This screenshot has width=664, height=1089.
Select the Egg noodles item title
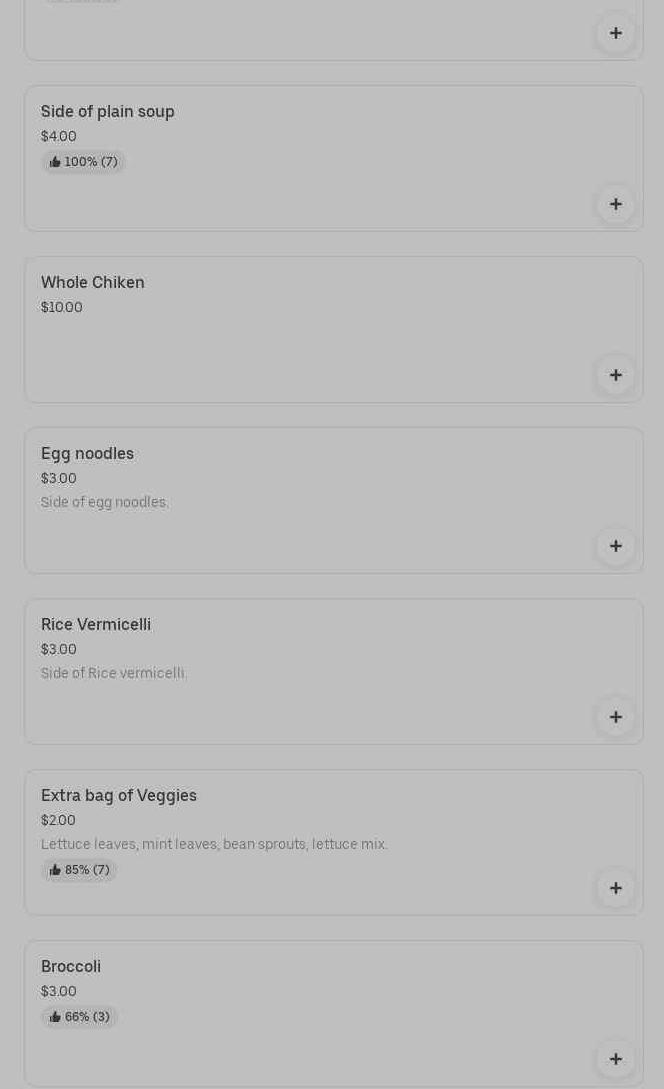click(87, 454)
